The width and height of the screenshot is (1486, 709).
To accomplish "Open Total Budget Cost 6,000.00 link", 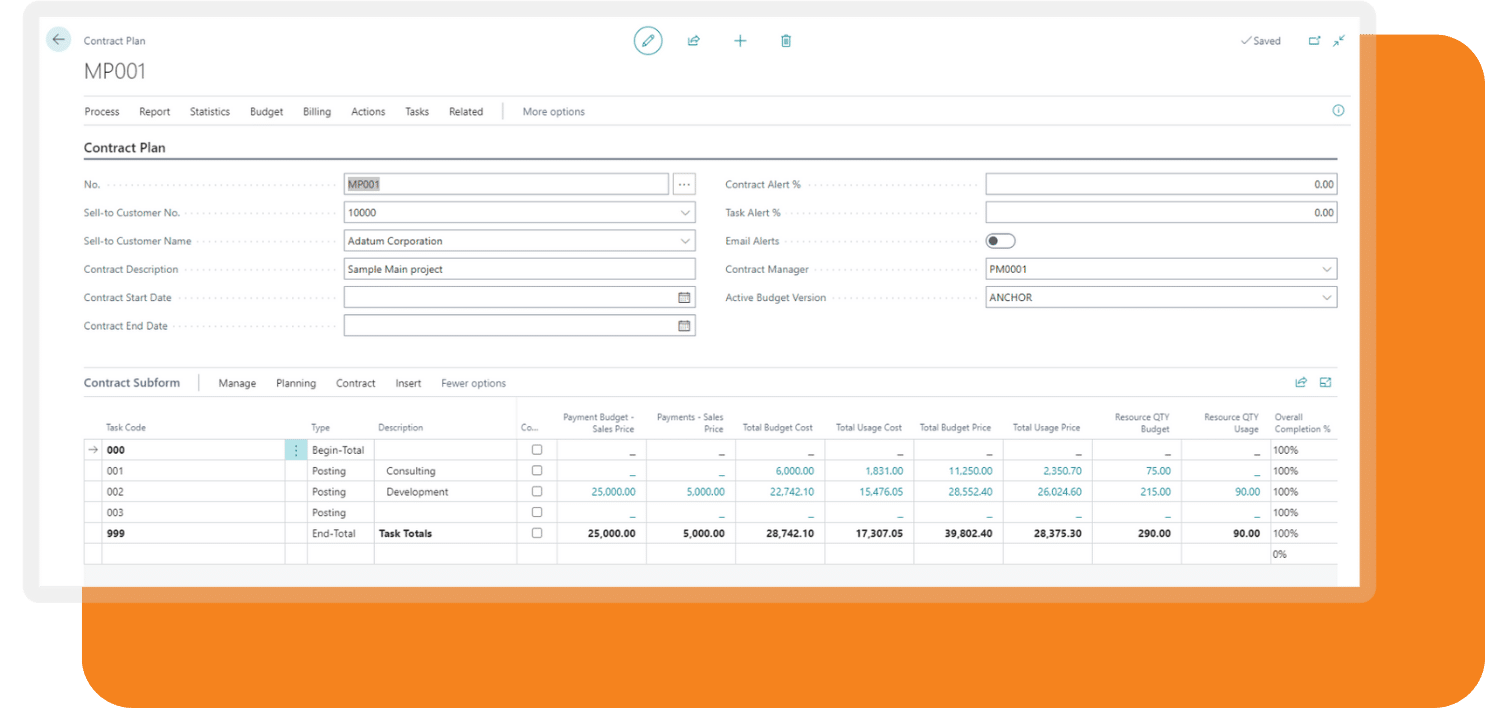I will pyautogui.click(x=794, y=471).
